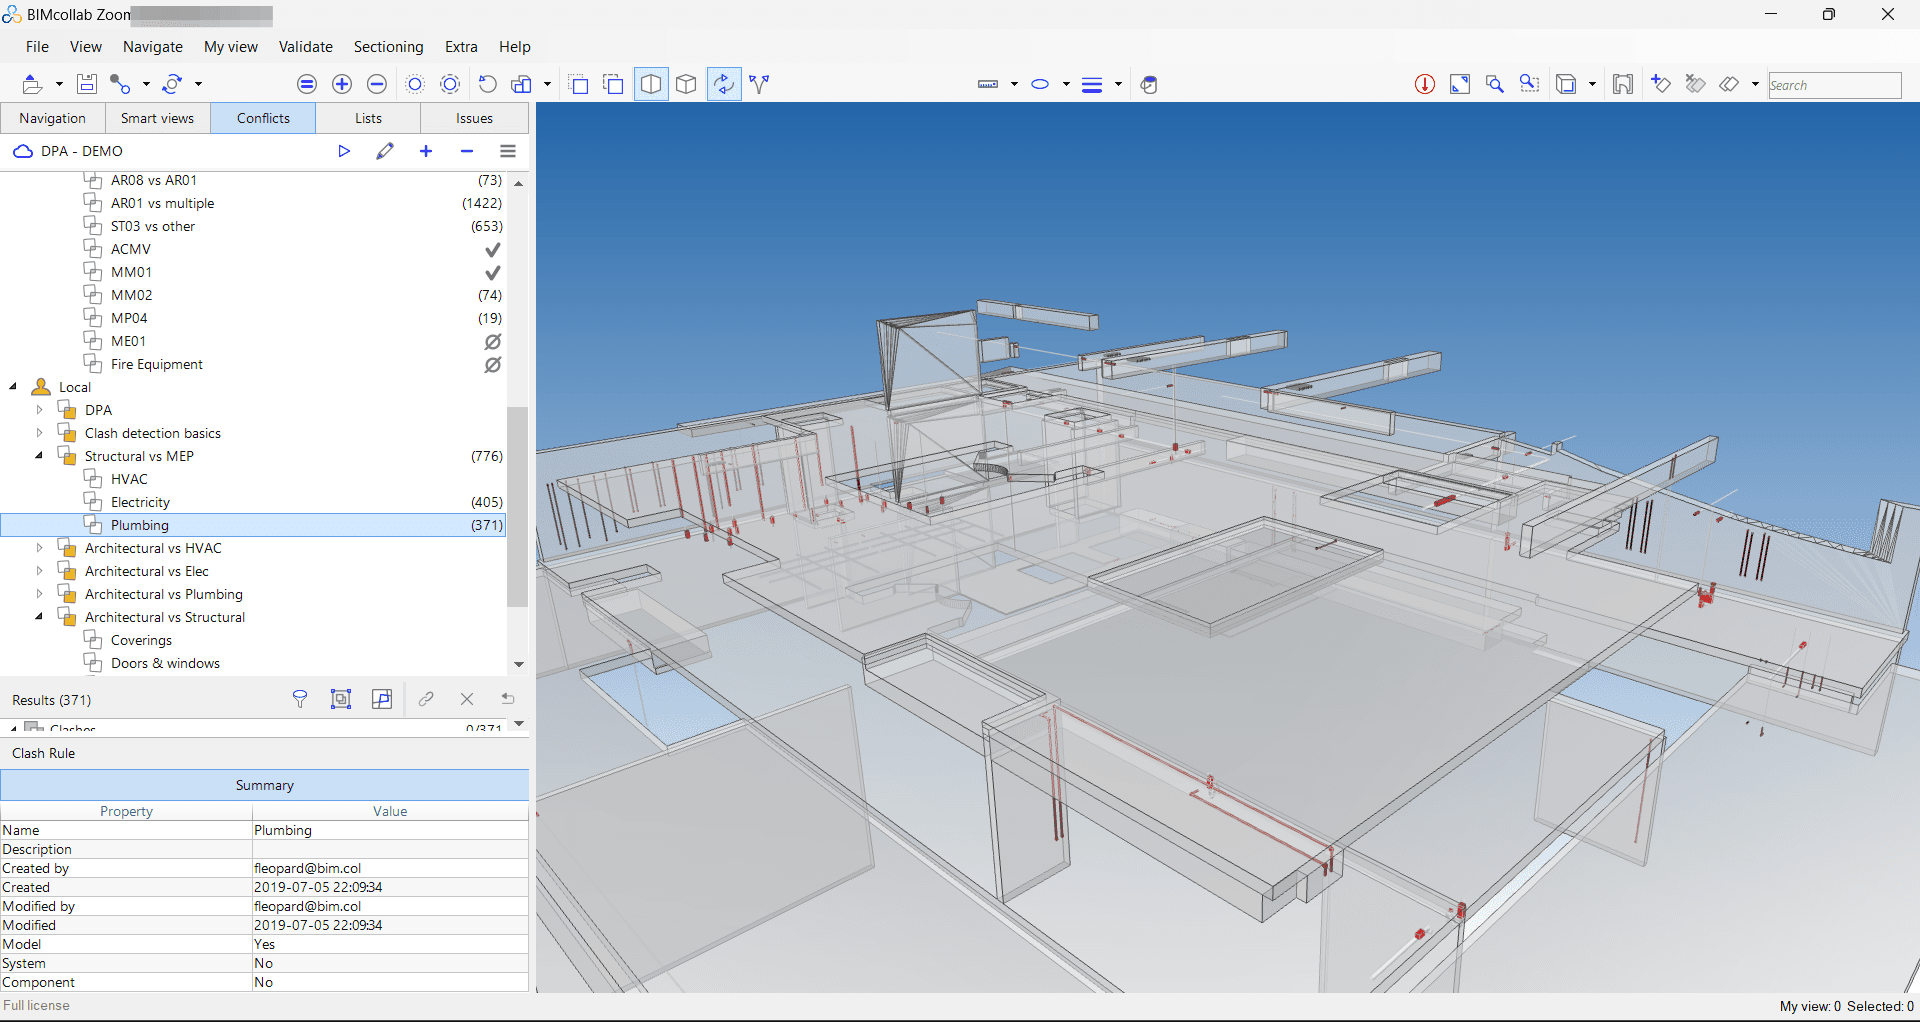Show the hidden ME01 clash rule
The height and width of the screenshot is (1022, 1920).
point(492,341)
